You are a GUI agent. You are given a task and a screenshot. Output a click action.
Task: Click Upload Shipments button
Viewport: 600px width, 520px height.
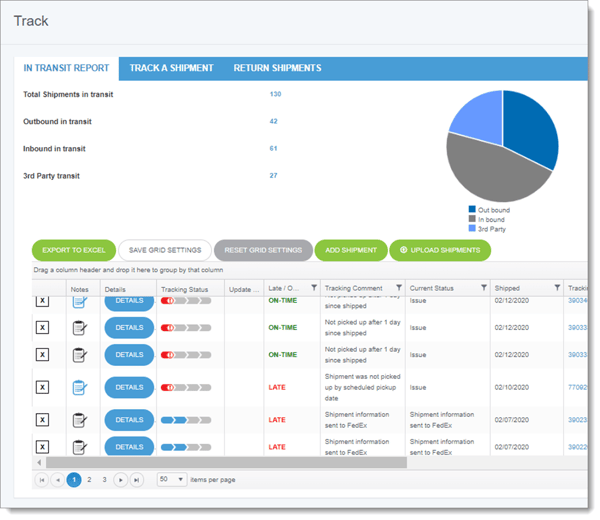[440, 250]
